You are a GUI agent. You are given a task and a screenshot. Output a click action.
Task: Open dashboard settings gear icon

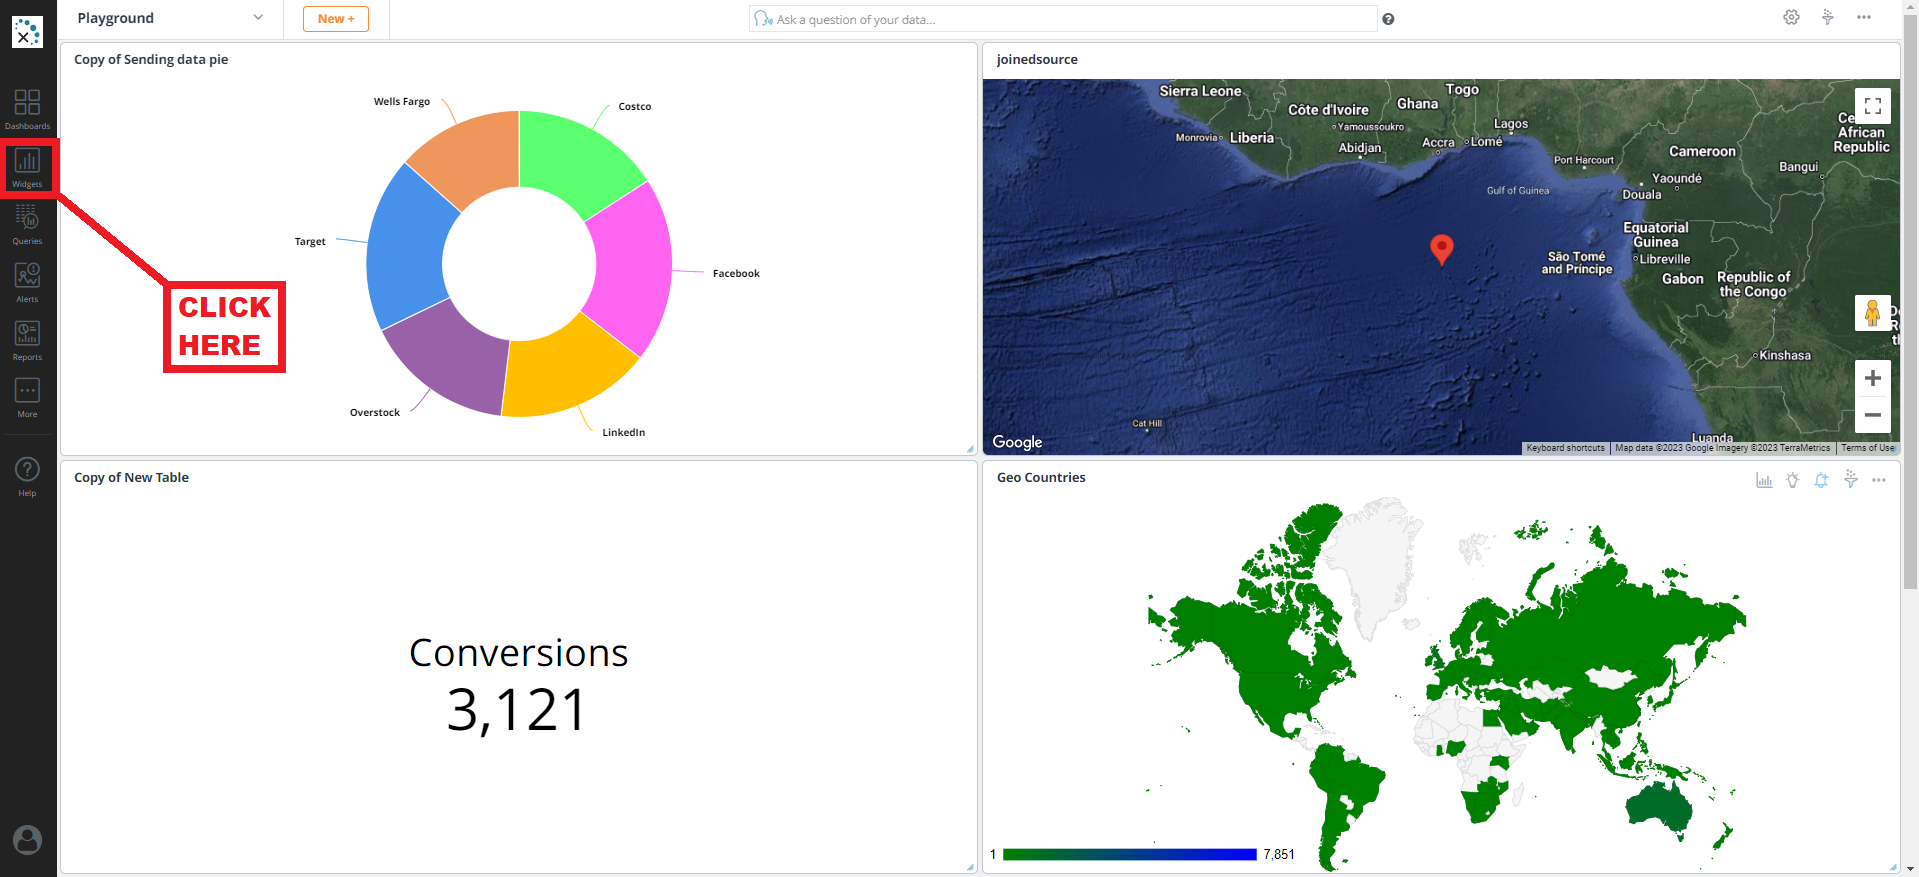pyautogui.click(x=1791, y=18)
